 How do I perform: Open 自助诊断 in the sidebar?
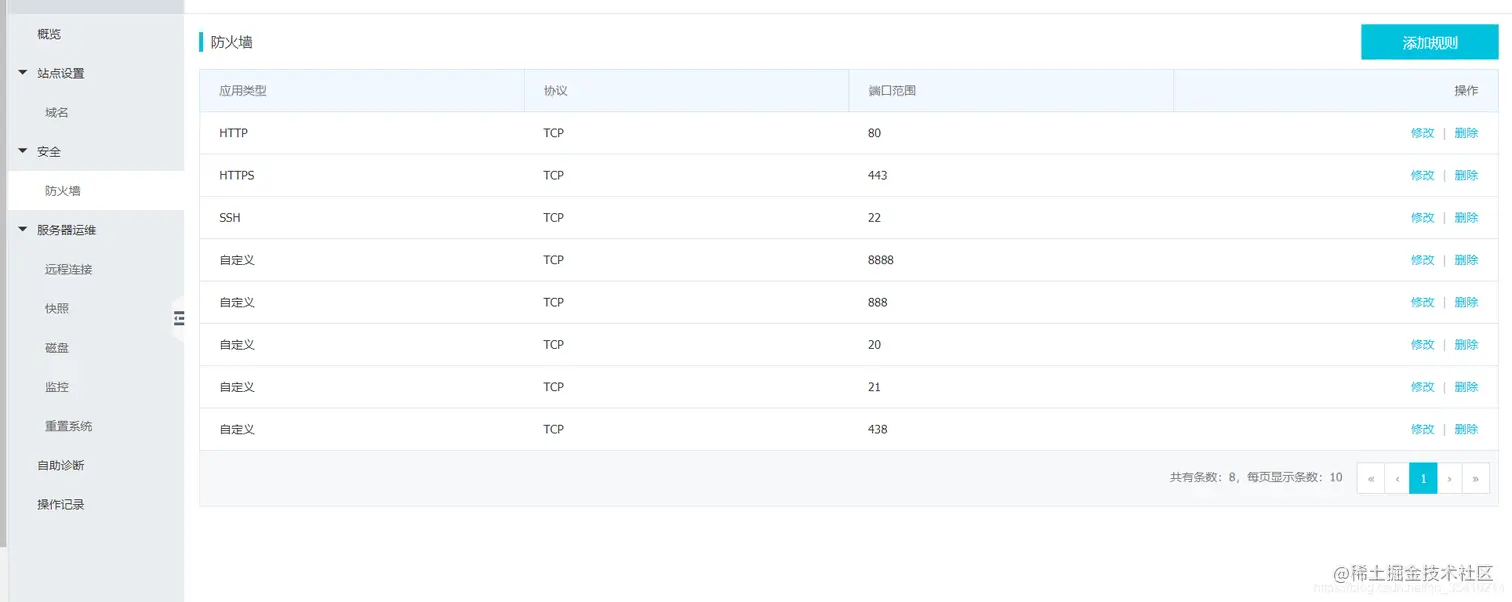click(61, 465)
